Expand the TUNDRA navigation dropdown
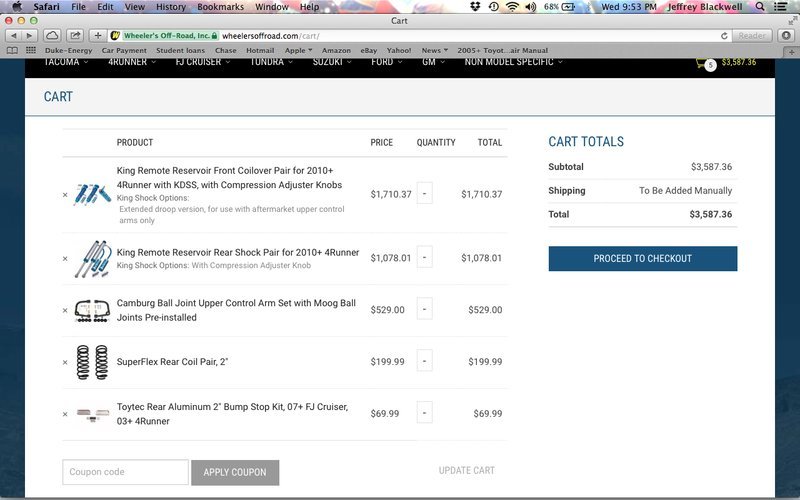Image resolution: width=800 pixels, height=500 pixels. [x=271, y=62]
